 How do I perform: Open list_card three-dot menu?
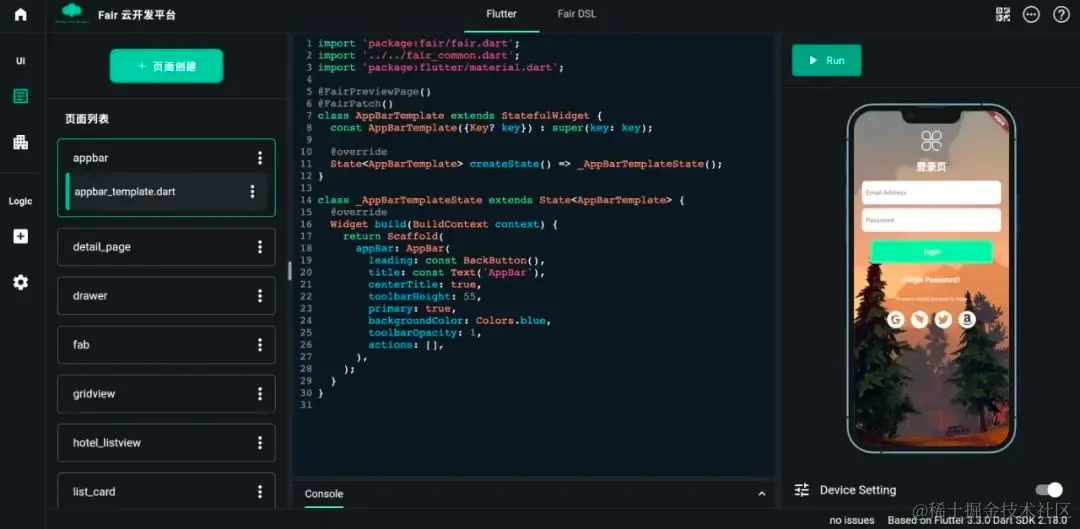pyautogui.click(x=260, y=492)
